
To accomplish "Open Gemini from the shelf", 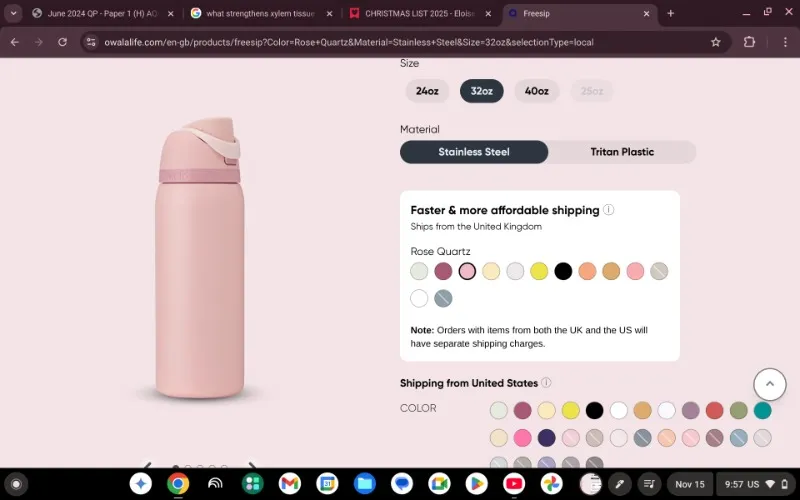I will 141,484.
